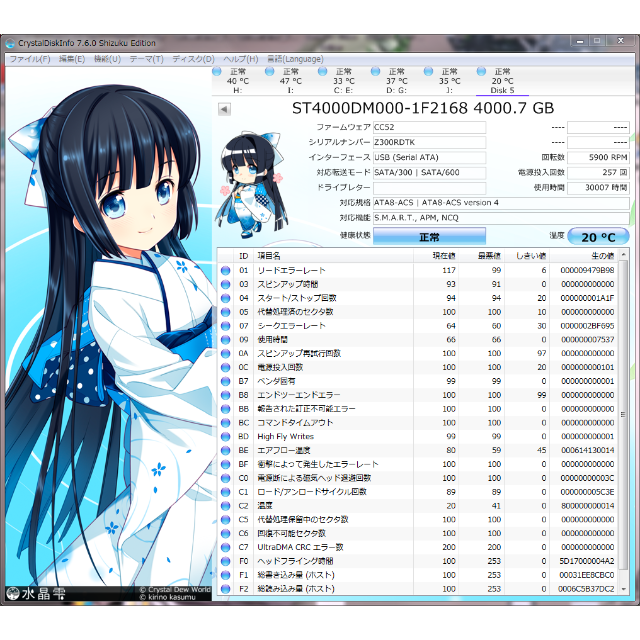The image size is (640, 640).
Task: Click status dot of row C5
Action: pos(225,520)
